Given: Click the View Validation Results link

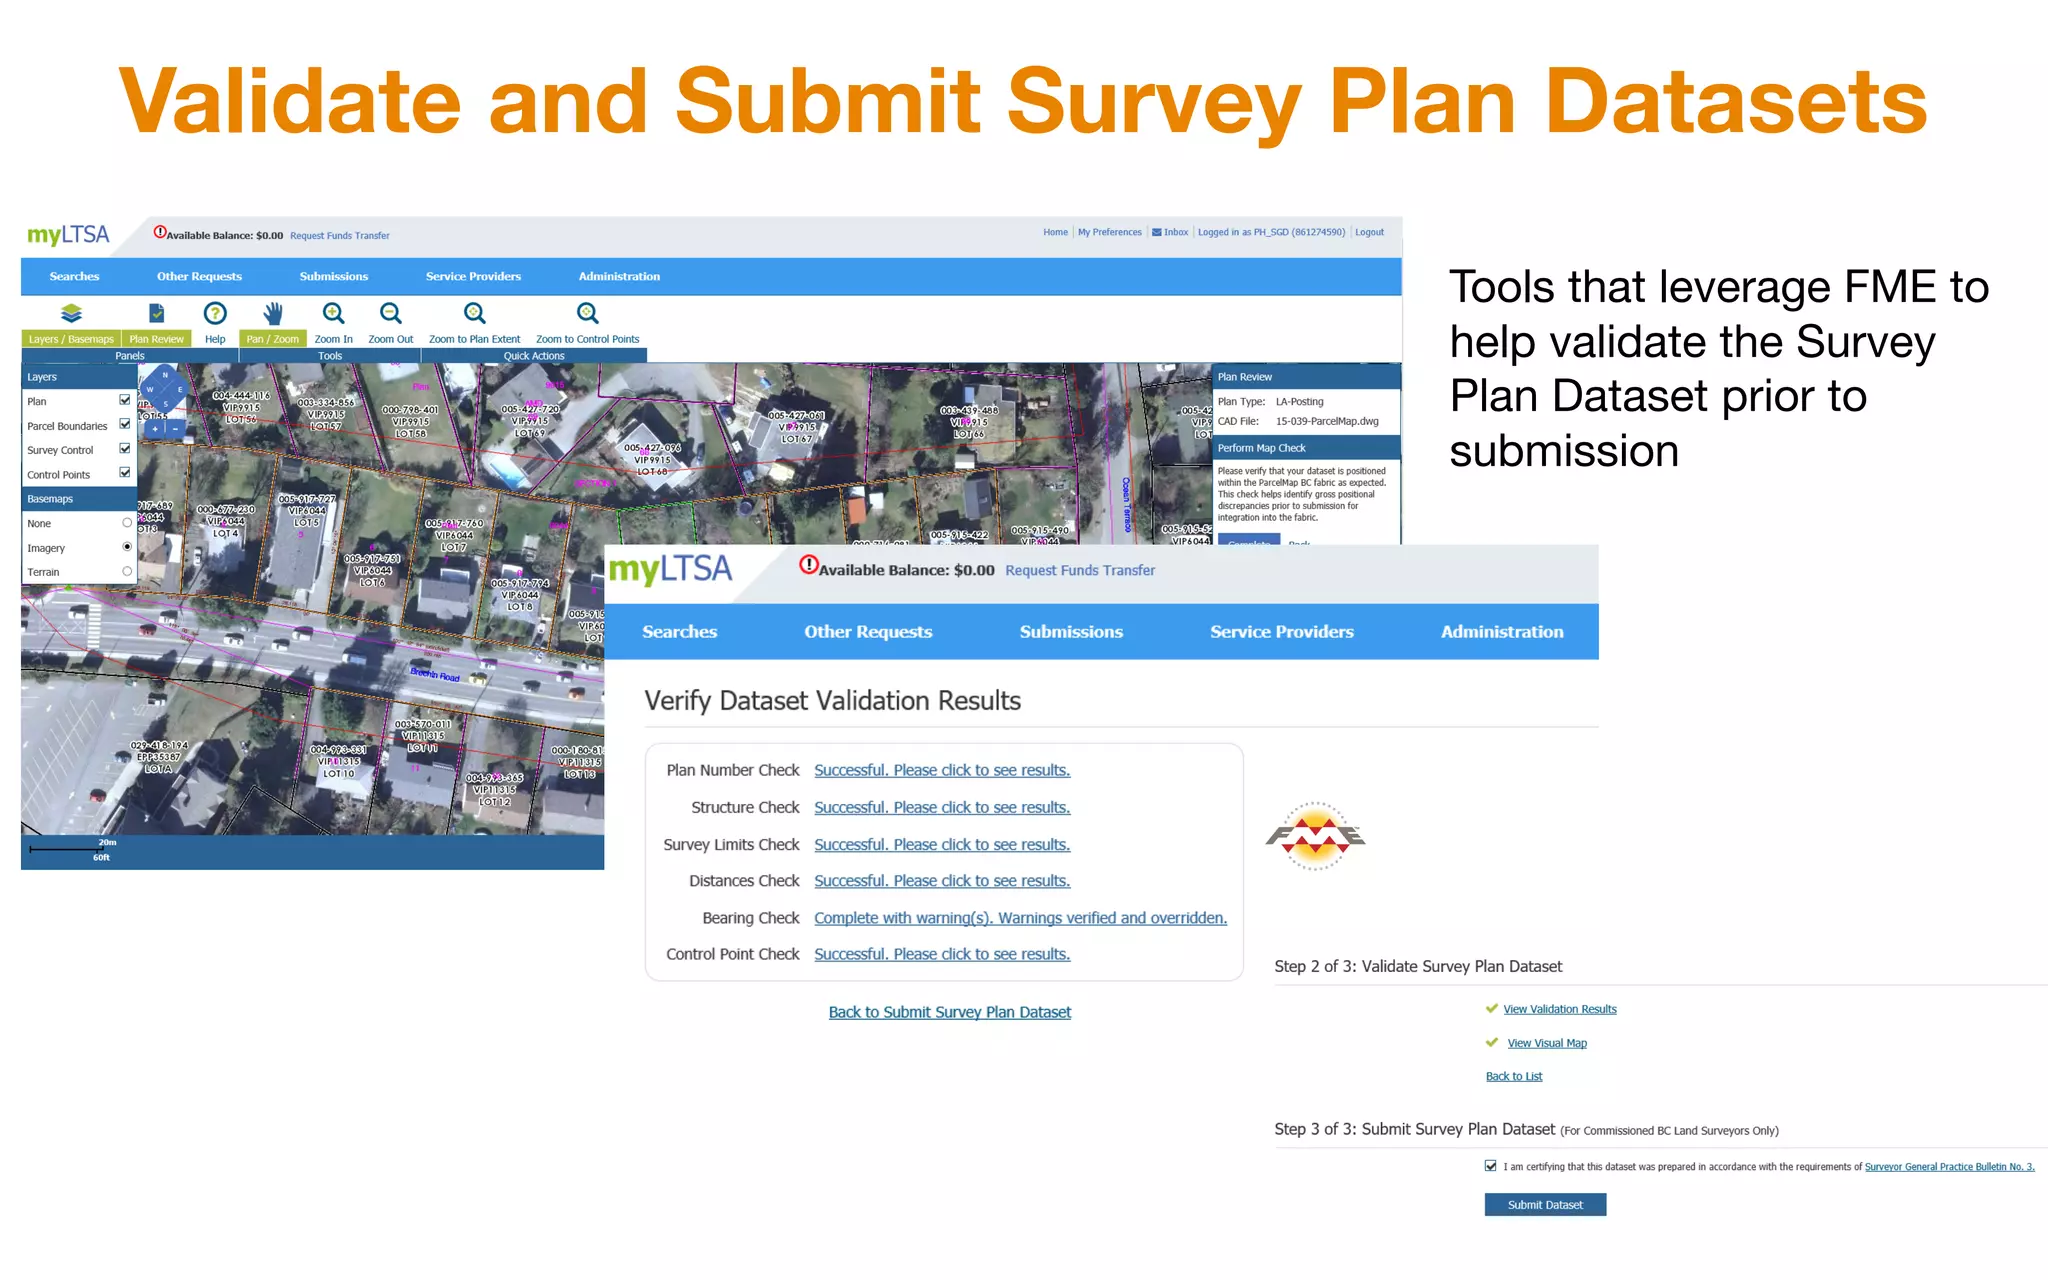Looking at the screenshot, I should click(x=1560, y=1009).
